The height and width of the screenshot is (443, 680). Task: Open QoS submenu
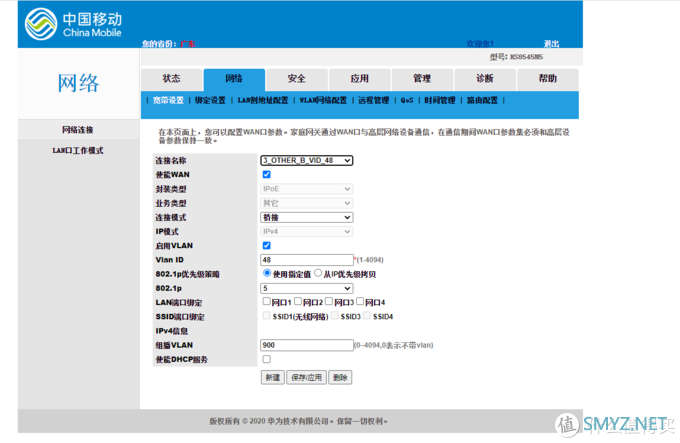point(407,101)
